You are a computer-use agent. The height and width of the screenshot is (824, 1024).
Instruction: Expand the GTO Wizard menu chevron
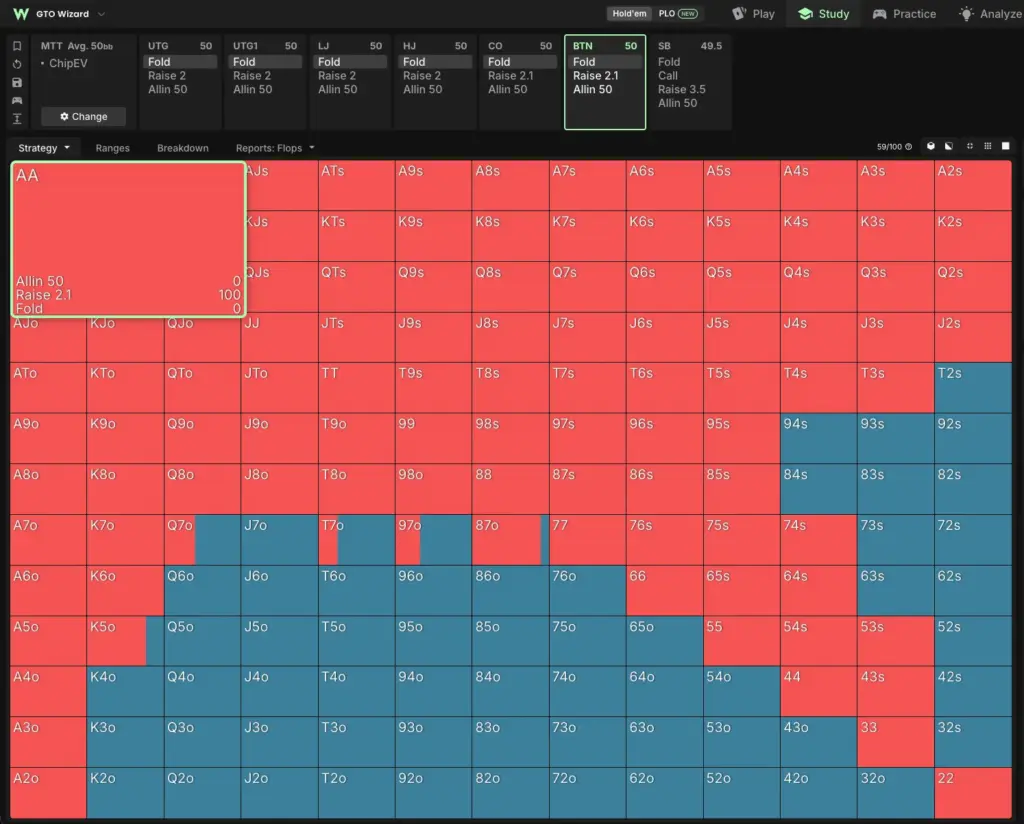coord(101,14)
